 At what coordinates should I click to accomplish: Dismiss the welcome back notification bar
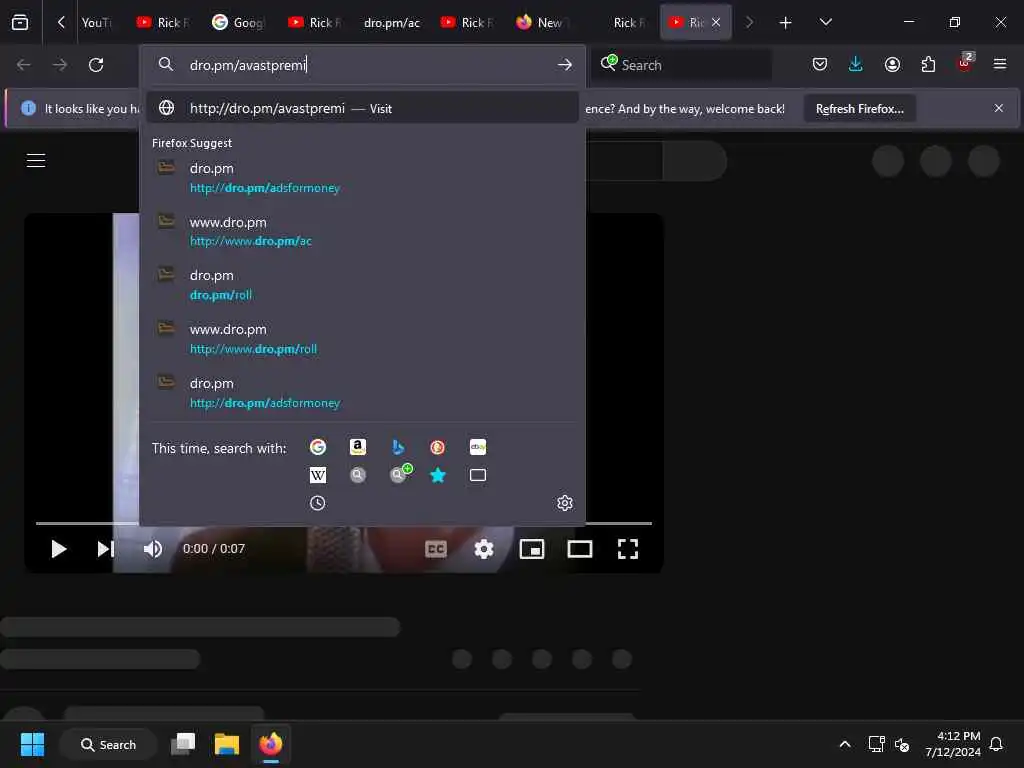pos(999,108)
